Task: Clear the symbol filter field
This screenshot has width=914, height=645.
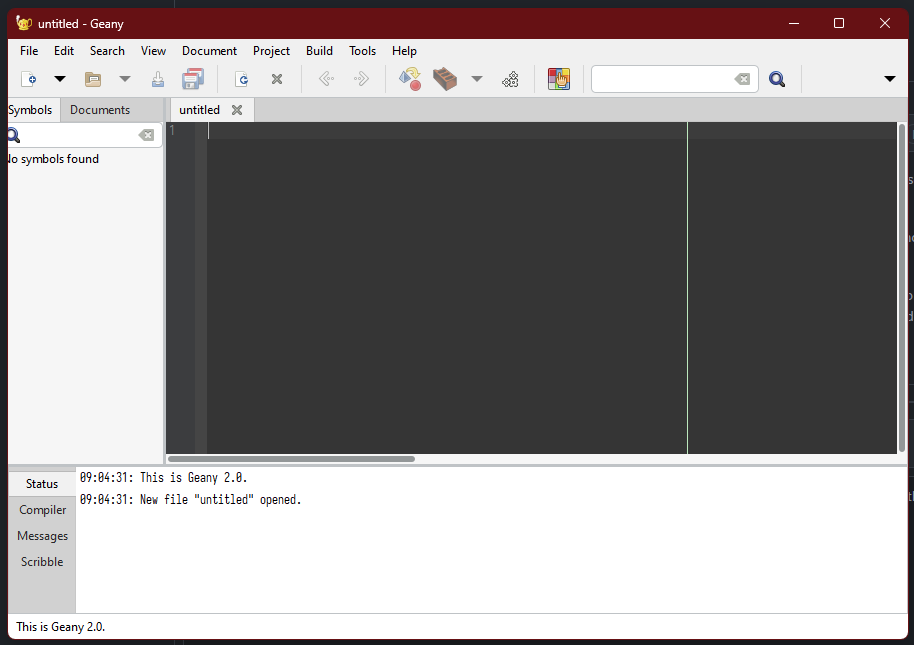Action: click(x=147, y=134)
